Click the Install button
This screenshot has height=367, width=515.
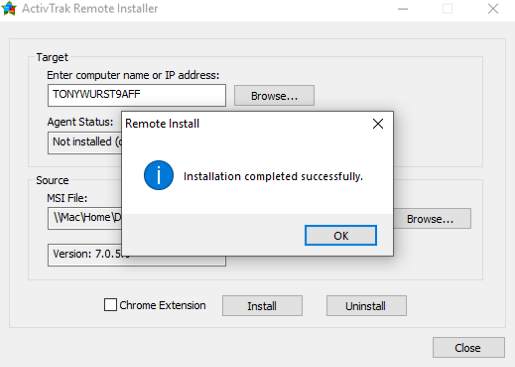[x=262, y=306]
